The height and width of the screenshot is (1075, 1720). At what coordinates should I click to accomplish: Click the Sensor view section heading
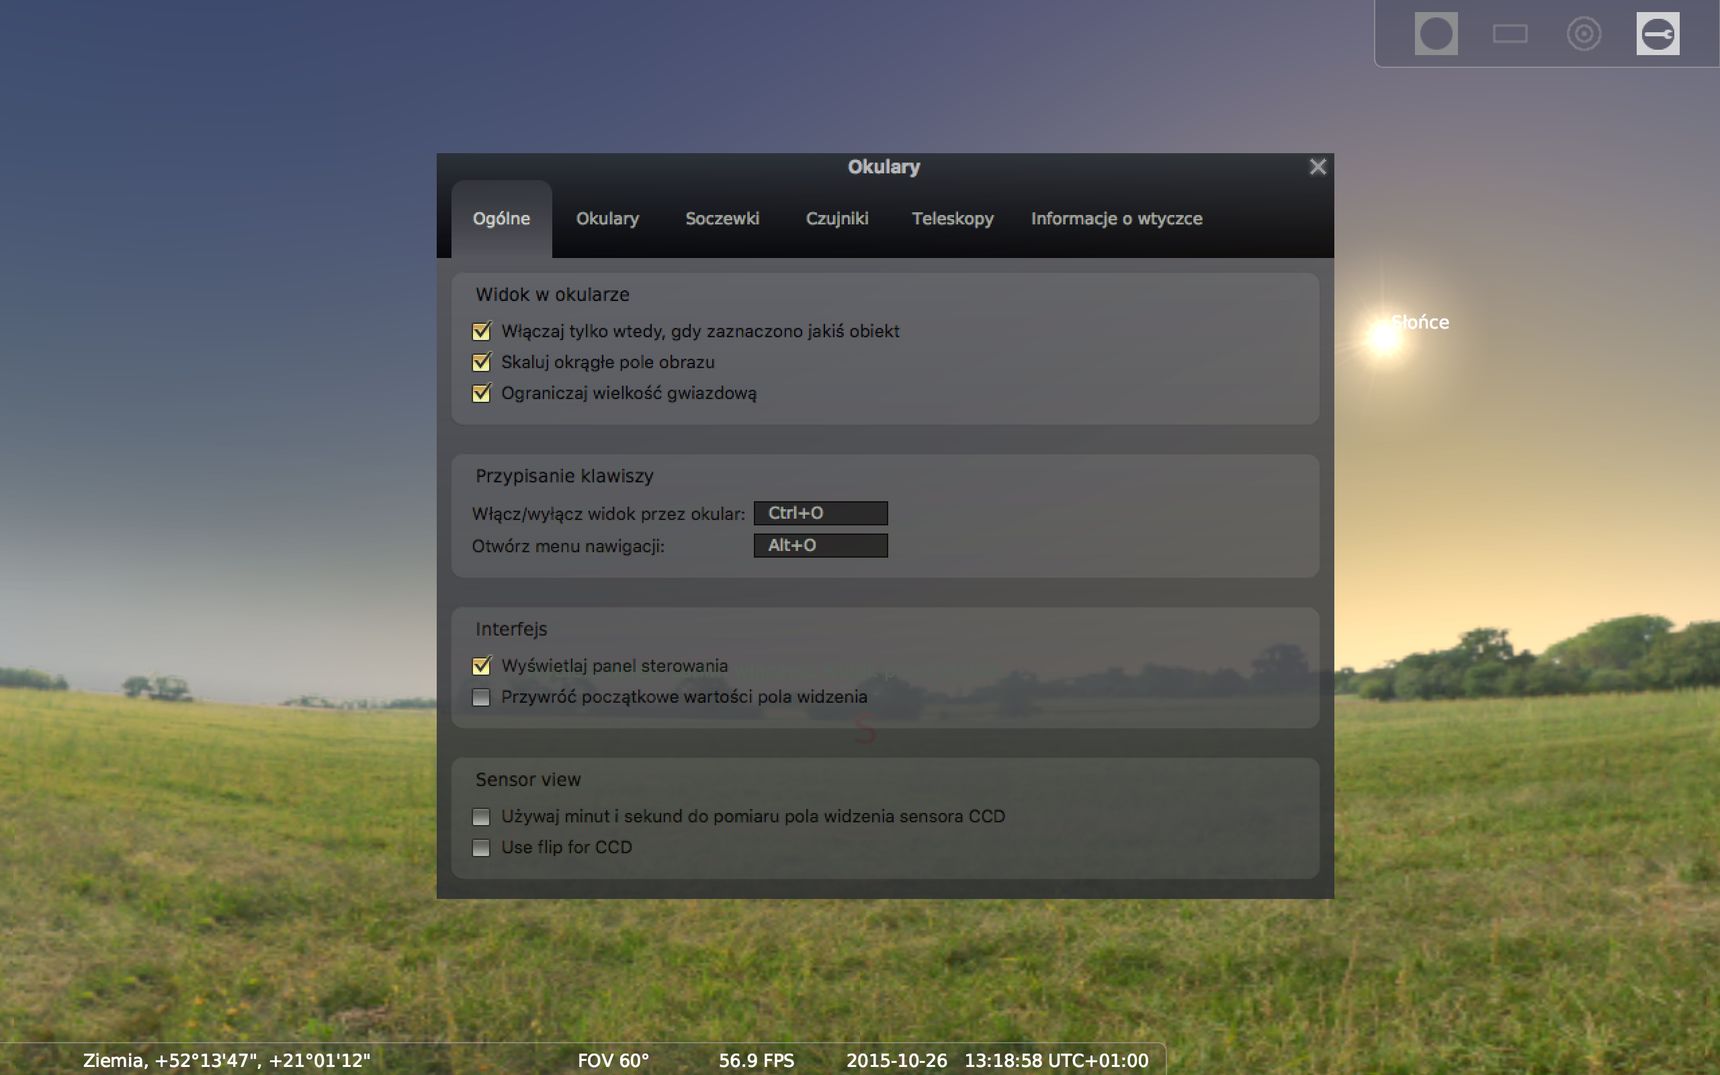pos(528,779)
